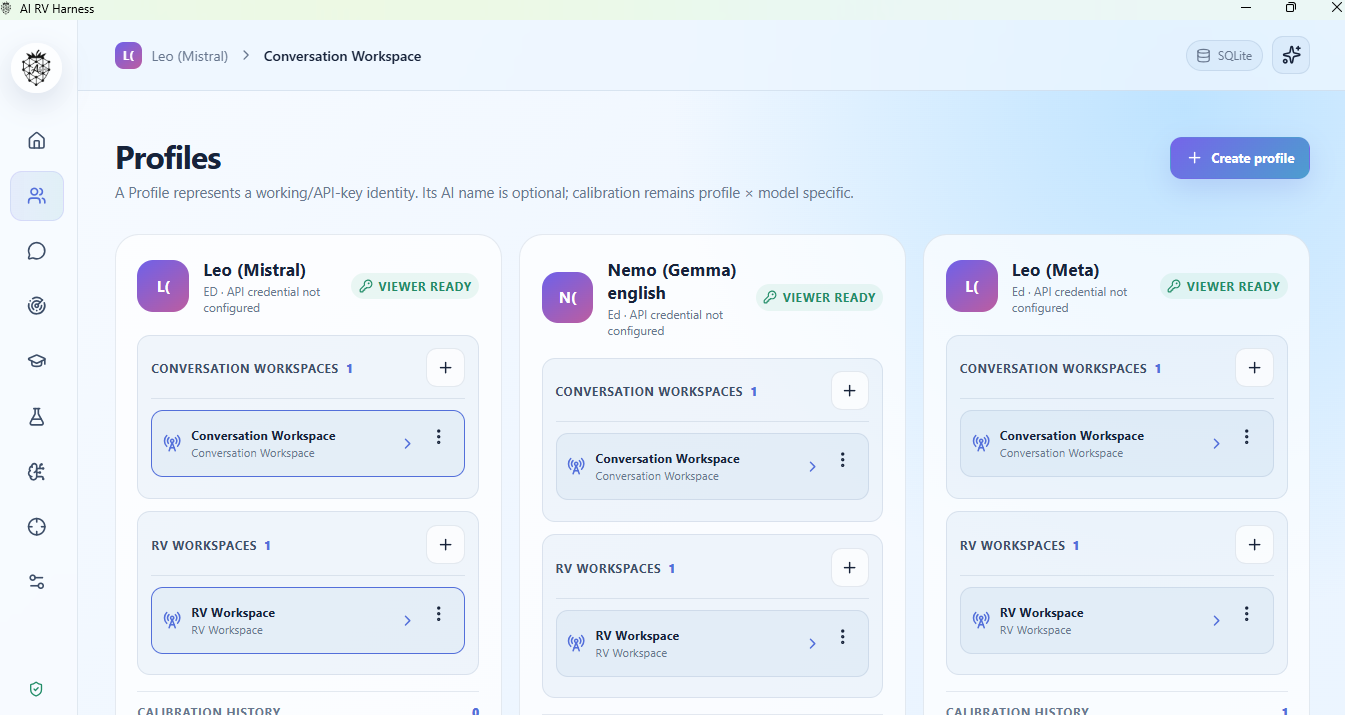Click the N( avatar on Nemo card

(x=568, y=297)
